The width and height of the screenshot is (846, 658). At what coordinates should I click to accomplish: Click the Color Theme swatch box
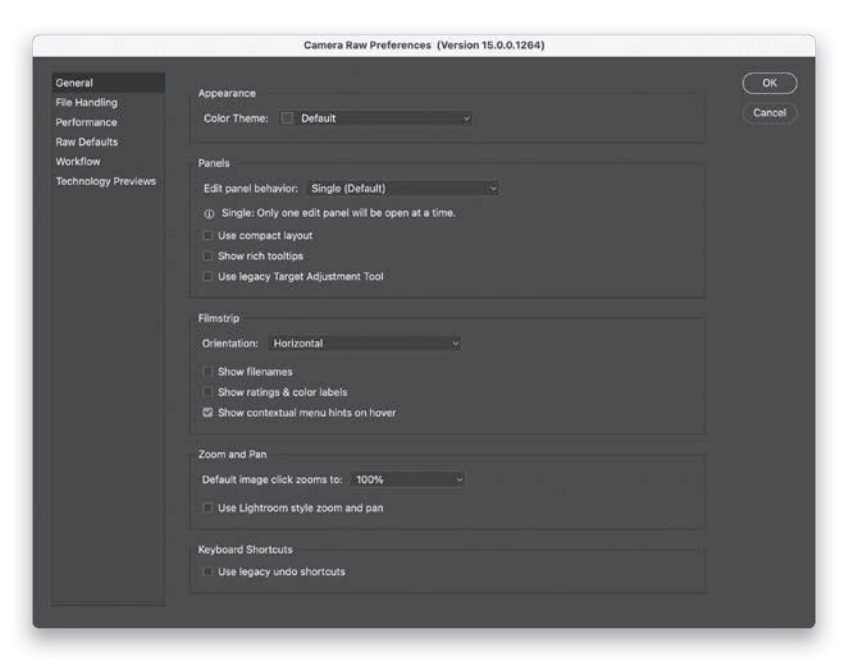pyautogui.click(x=287, y=118)
